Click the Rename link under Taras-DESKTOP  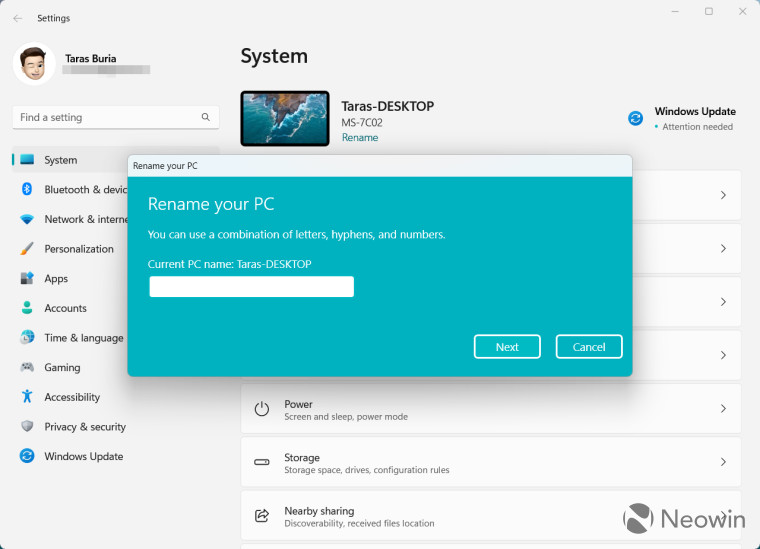point(360,138)
